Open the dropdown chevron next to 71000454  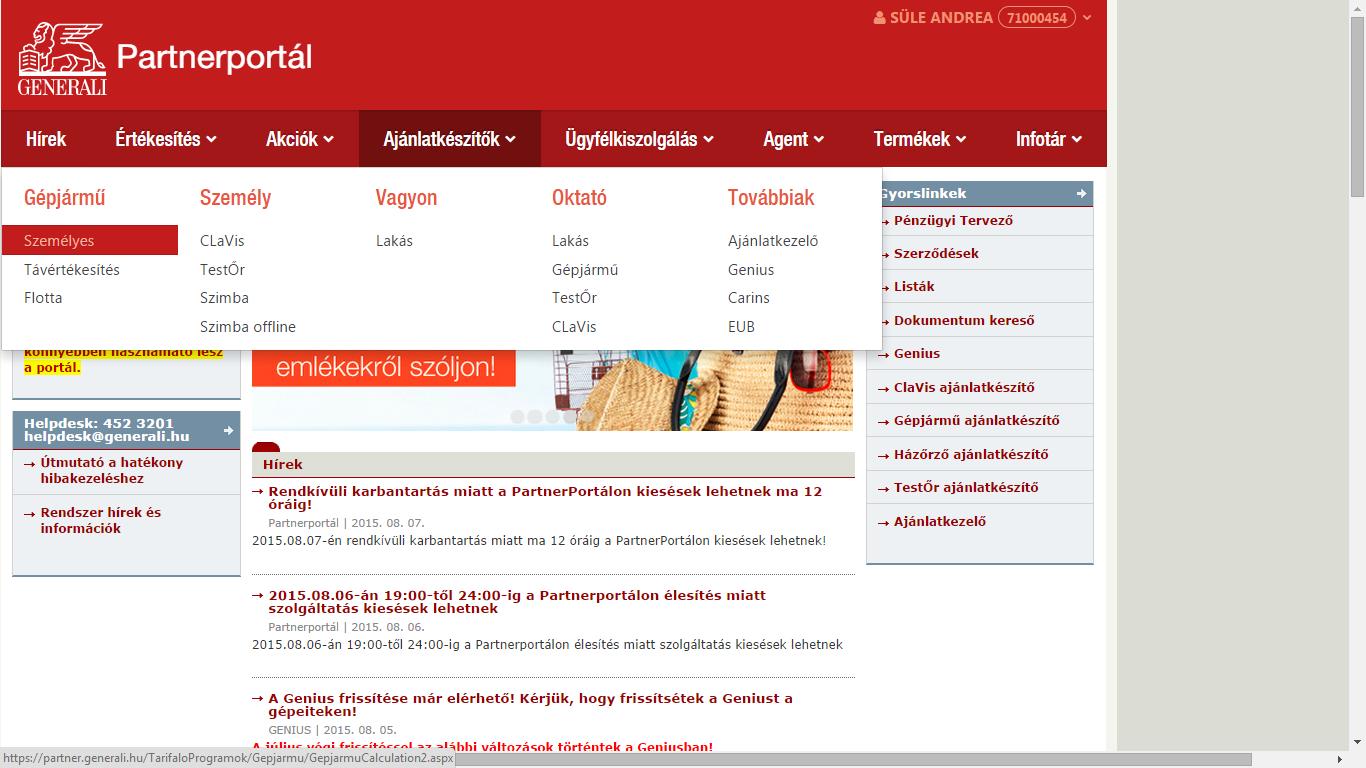1087,18
